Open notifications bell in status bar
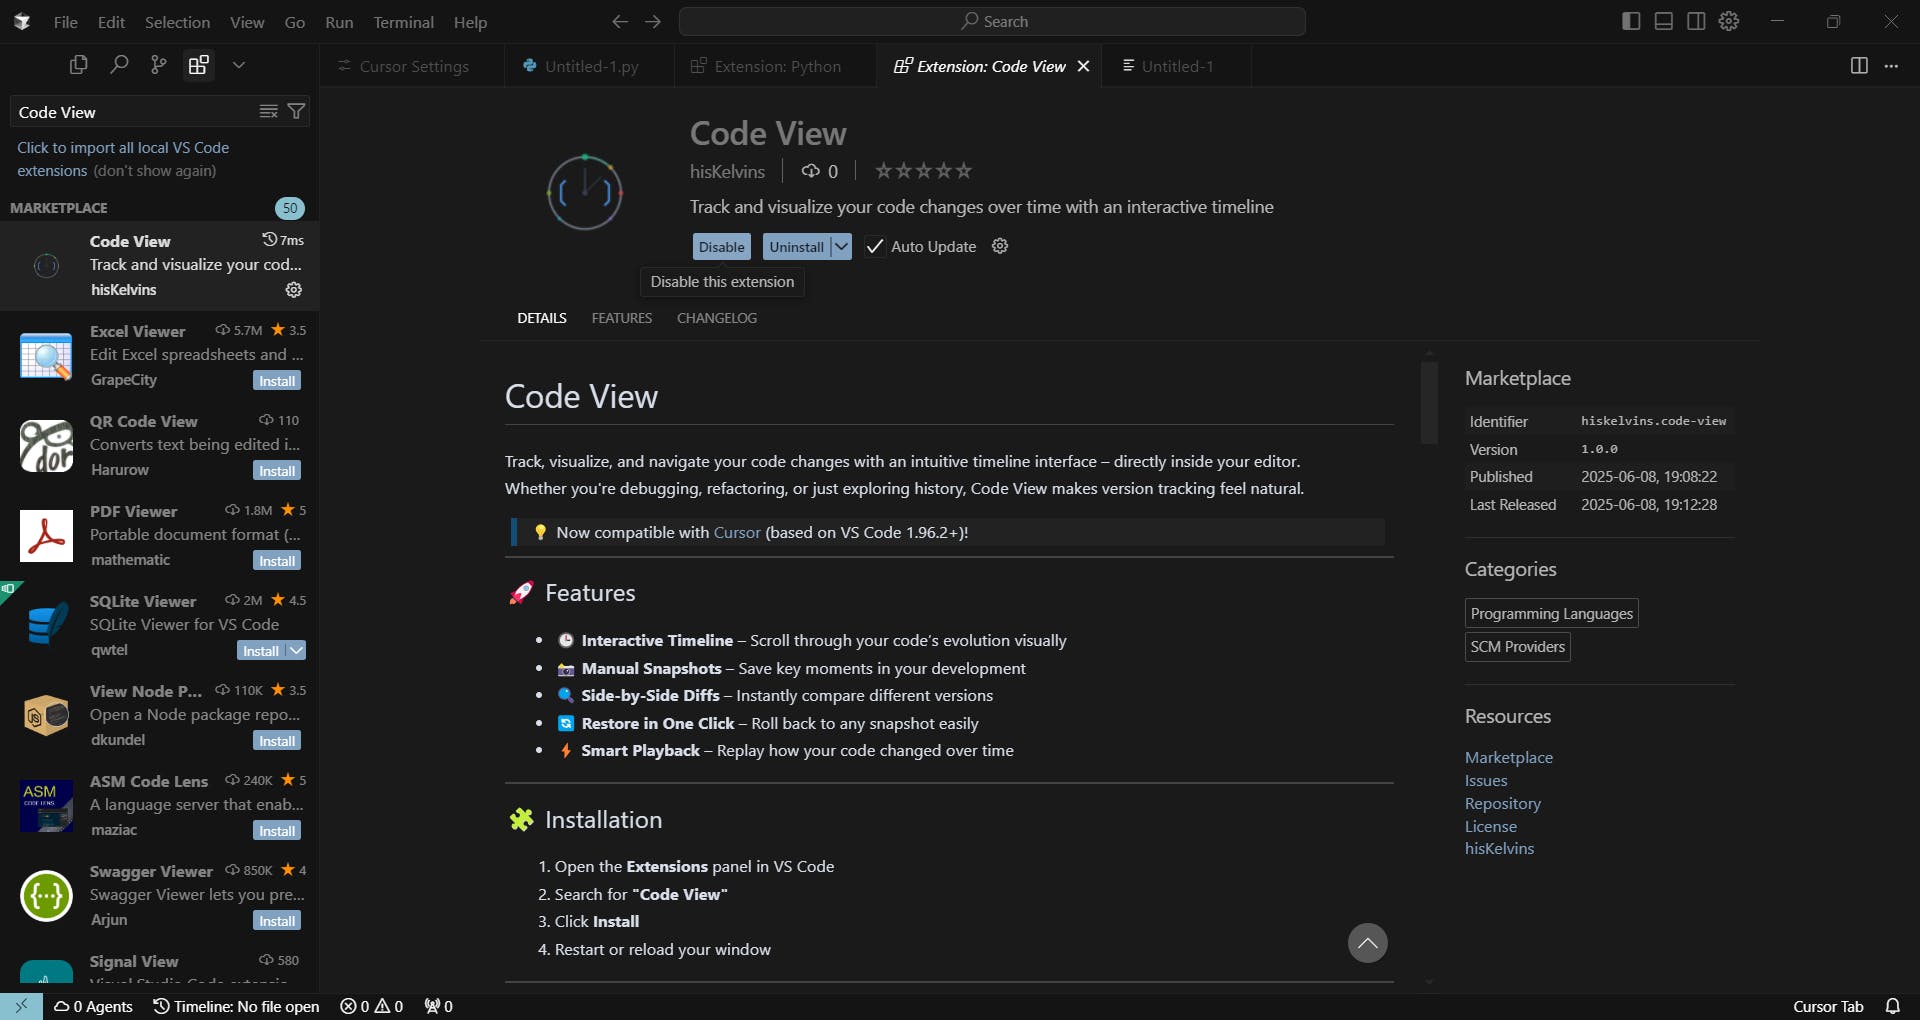This screenshot has width=1920, height=1020. 1893,1006
